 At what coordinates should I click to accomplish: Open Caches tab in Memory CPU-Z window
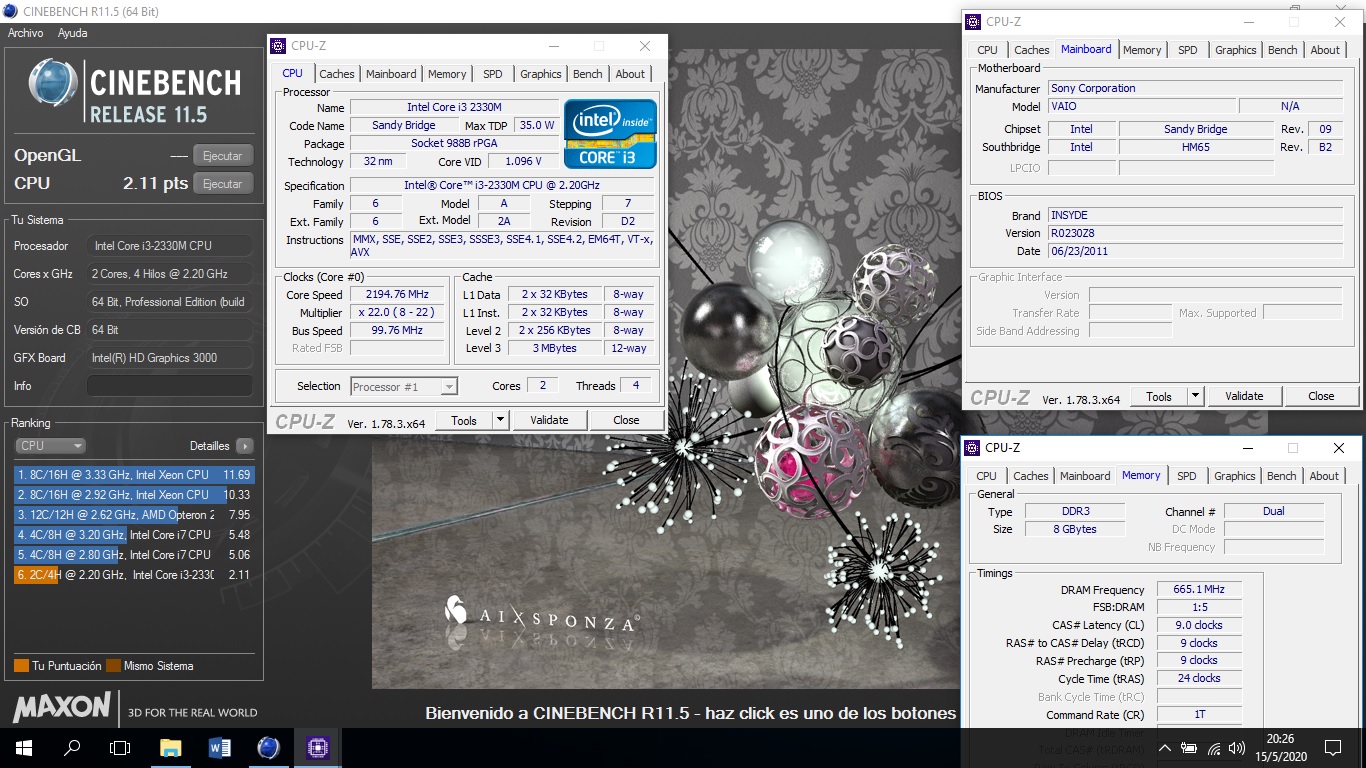click(x=1031, y=476)
